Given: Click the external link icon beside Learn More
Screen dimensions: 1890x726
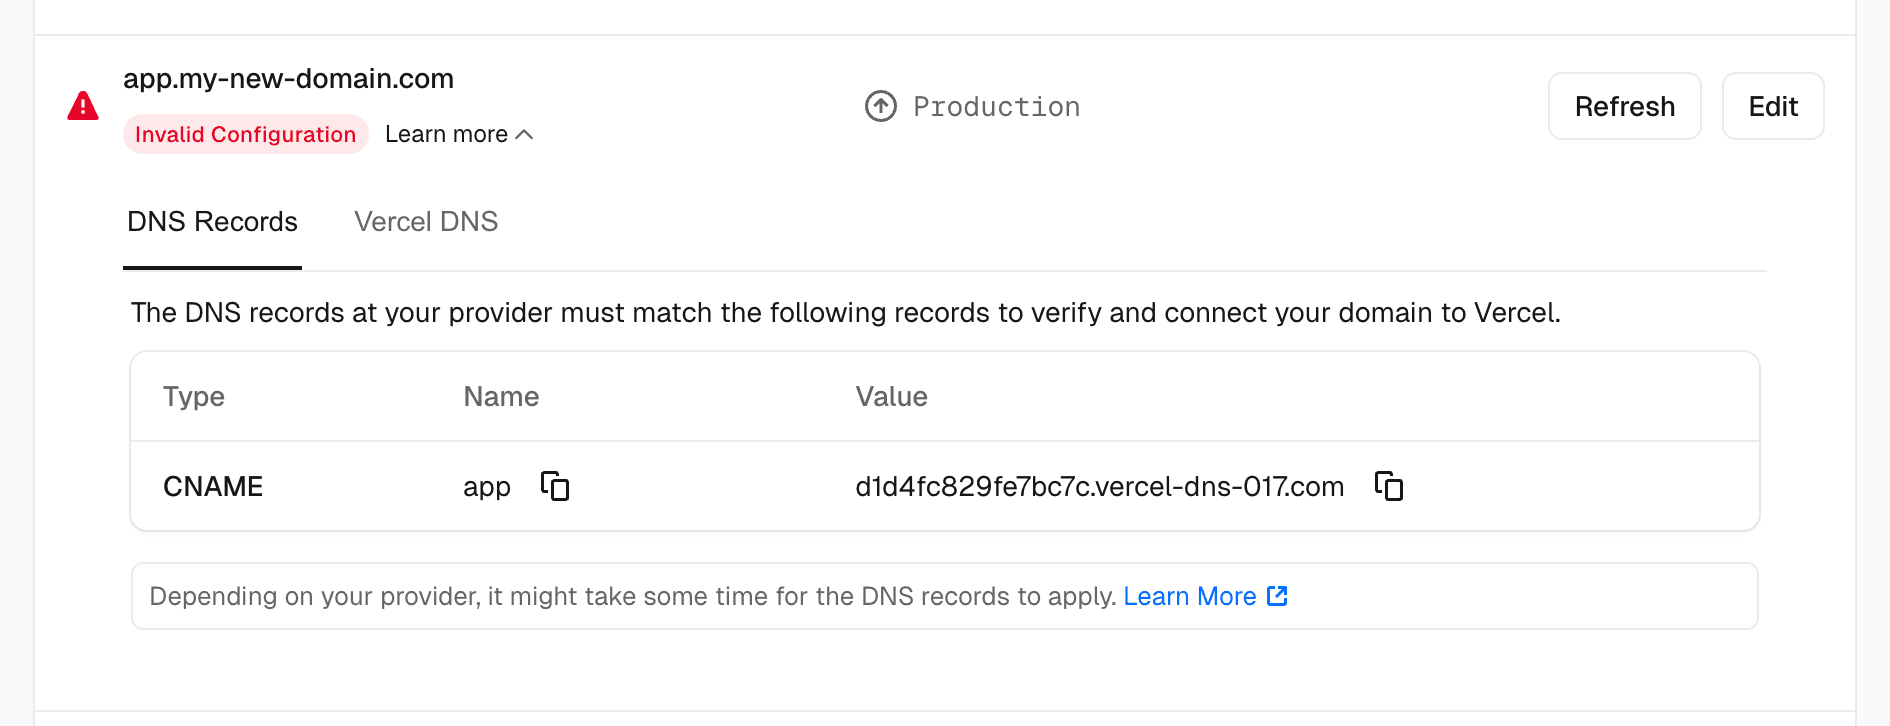Looking at the screenshot, I should pyautogui.click(x=1277, y=596).
